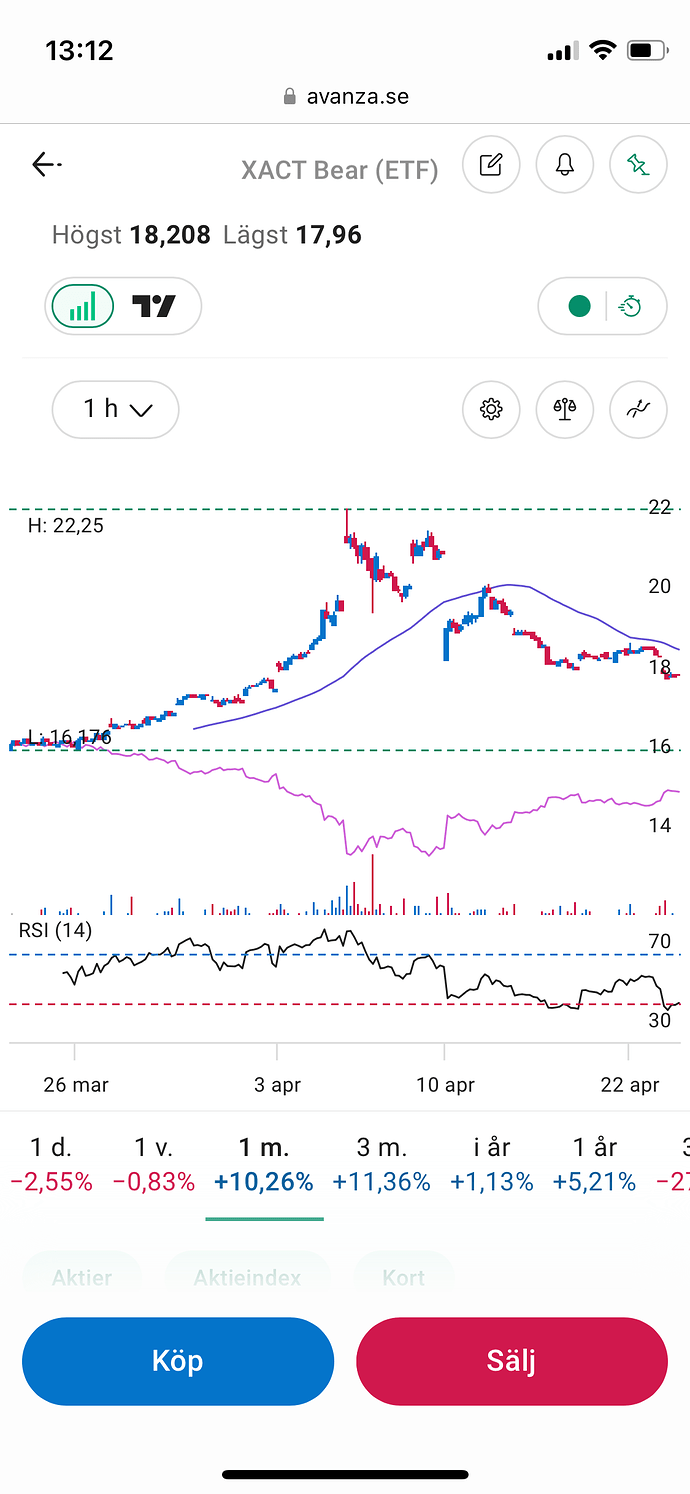Open the note edit pencil icon
This screenshot has height=1494, width=690.
click(491, 165)
